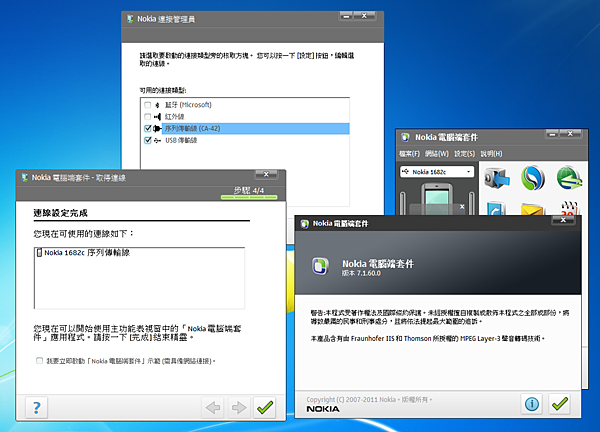Click the 可用的連接類型 label
Viewport: 600px width, 432px height.
tap(163, 90)
